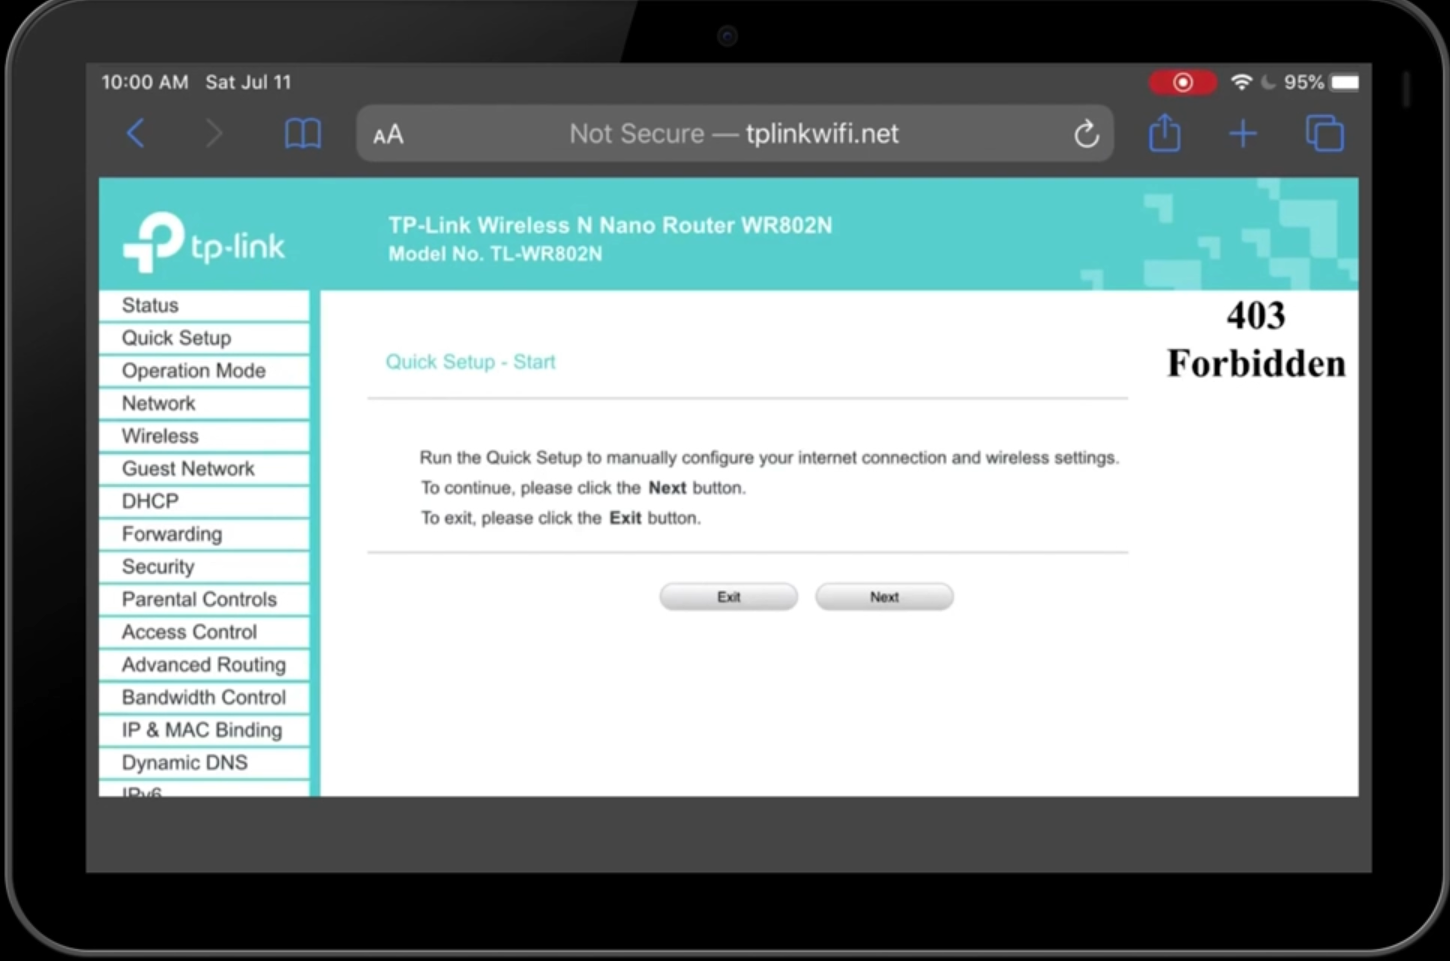Click the Exit button
1450x961 pixels.
[x=728, y=597]
